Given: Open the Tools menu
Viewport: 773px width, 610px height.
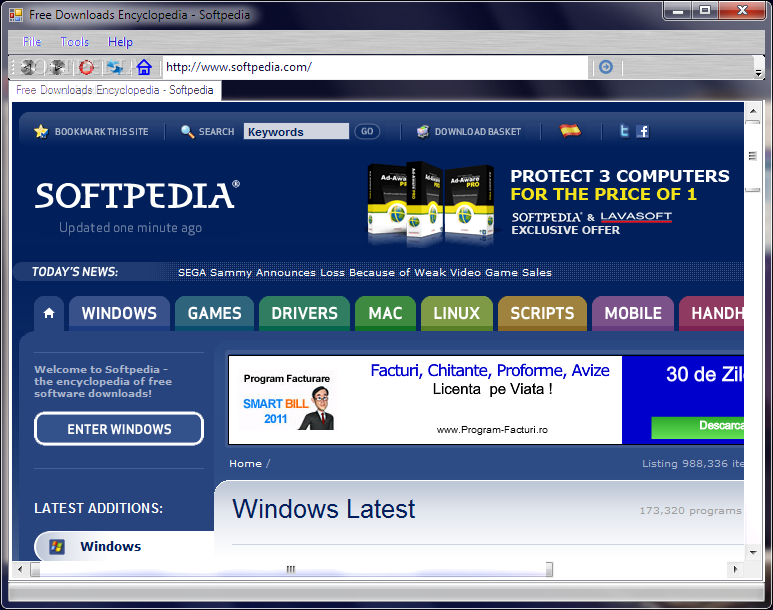Looking at the screenshot, I should [74, 42].
